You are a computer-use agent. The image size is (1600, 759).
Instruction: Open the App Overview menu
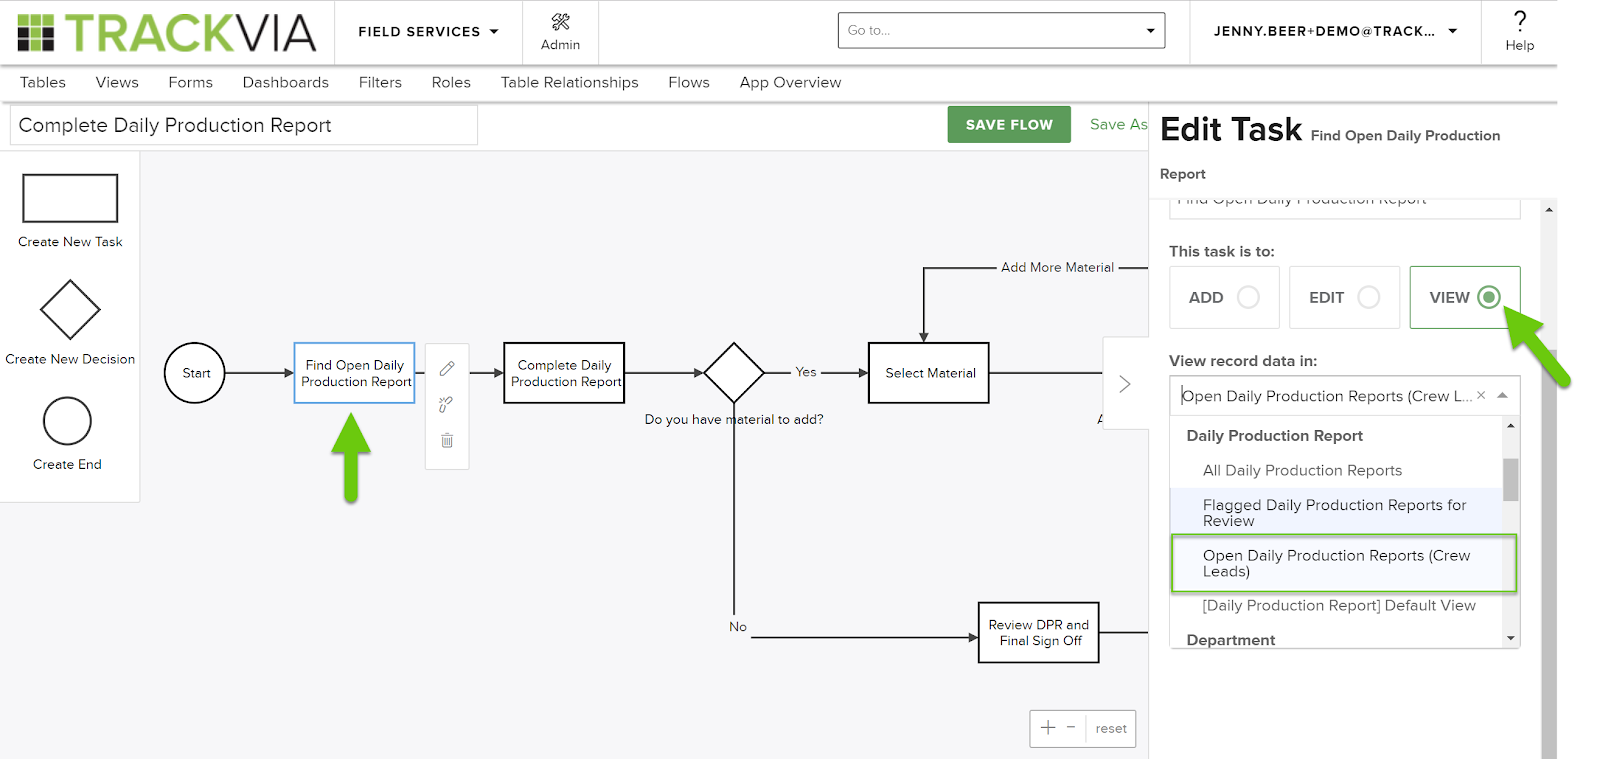coord(790,82)
